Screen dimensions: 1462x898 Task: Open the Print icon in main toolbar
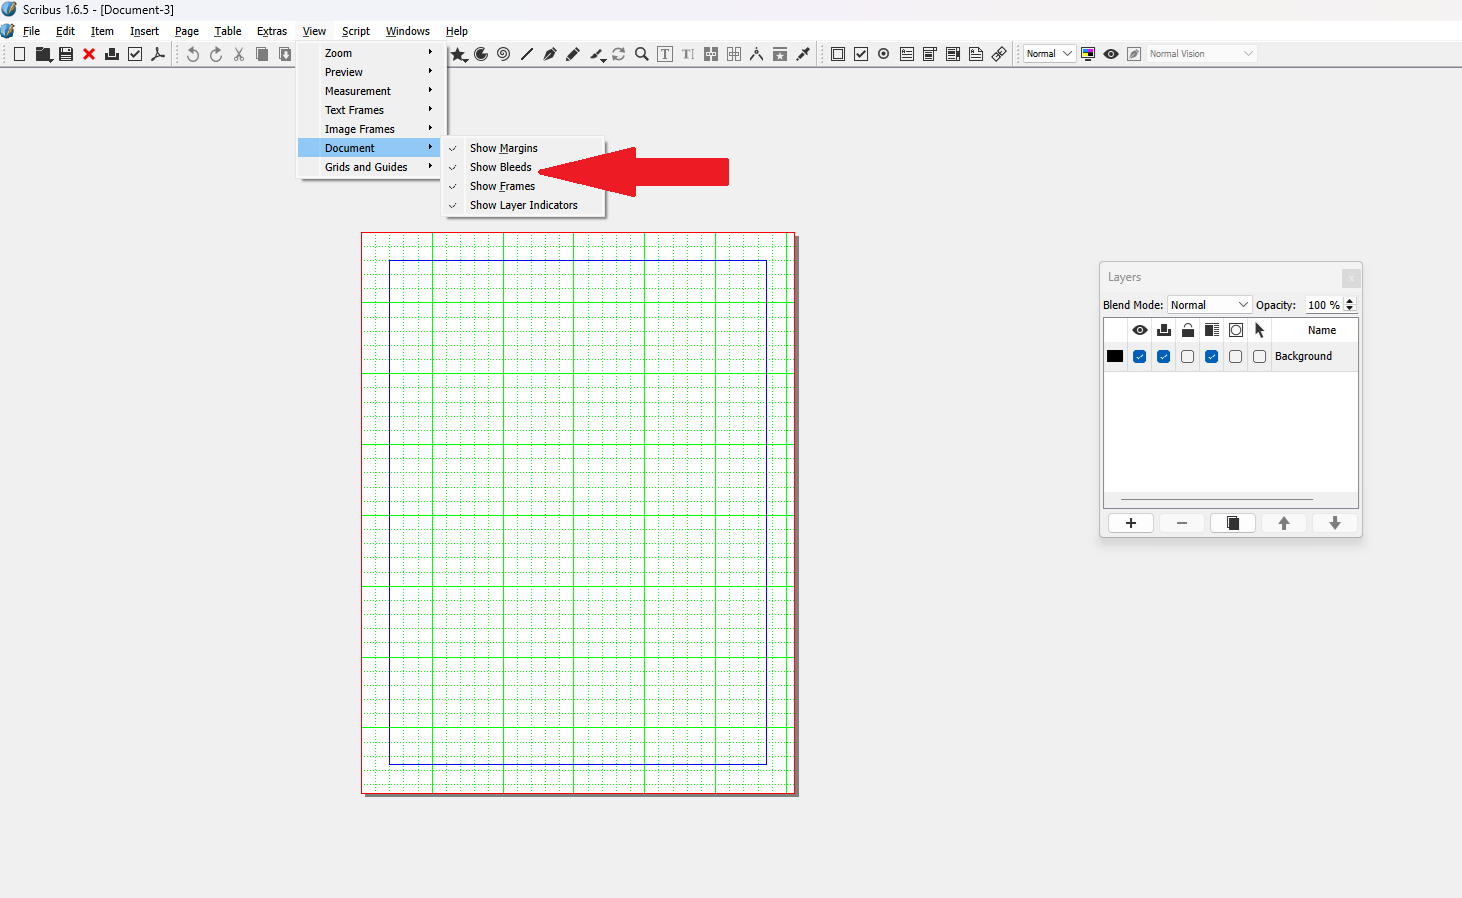(x=112, y=54)
